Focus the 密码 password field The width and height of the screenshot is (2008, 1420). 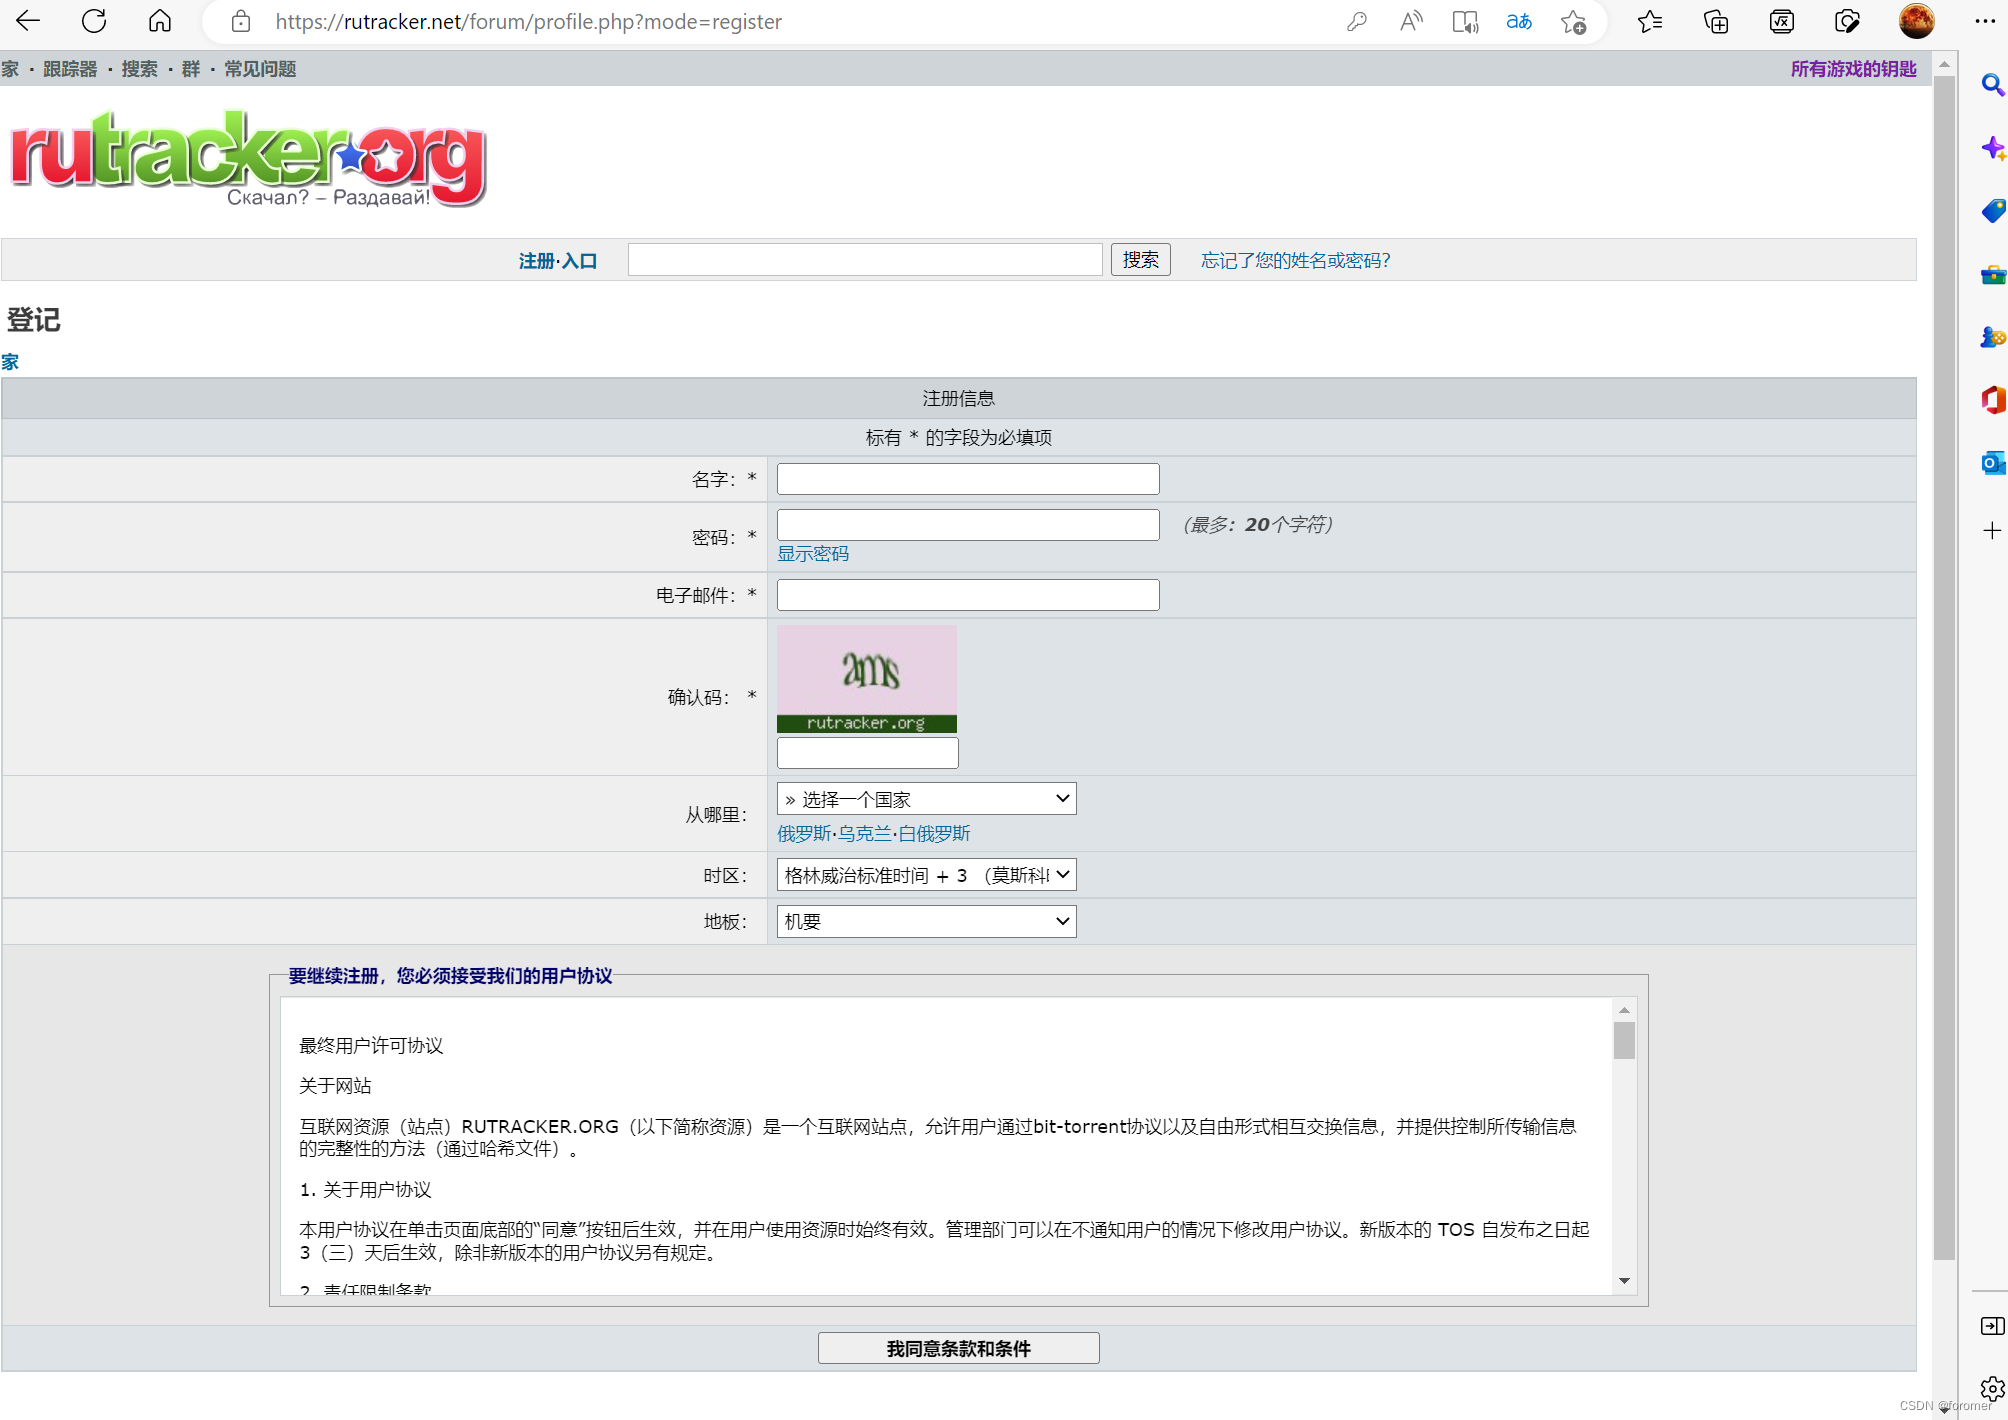(x=968, y=525)
